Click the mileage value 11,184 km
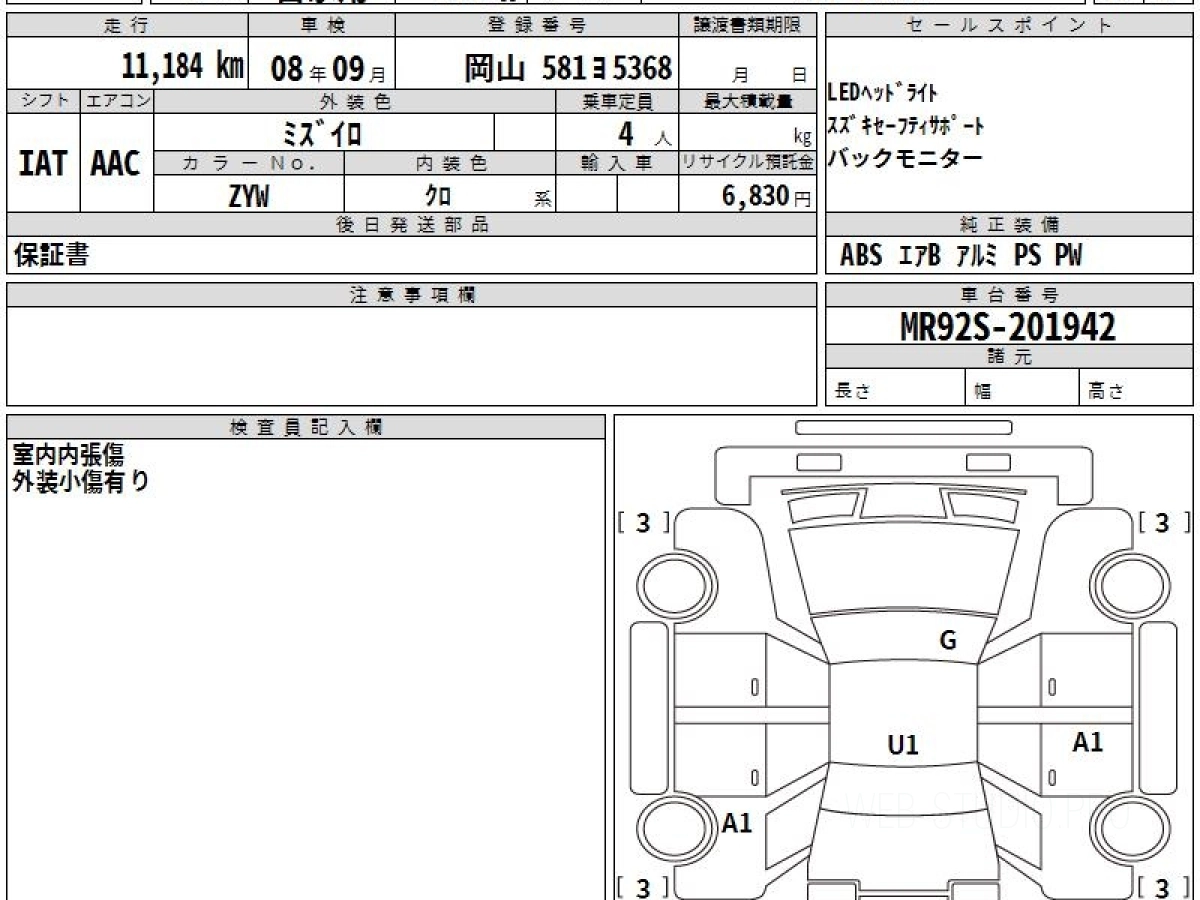Viewport: 1200px width, 900px height. tap(182, 67)
